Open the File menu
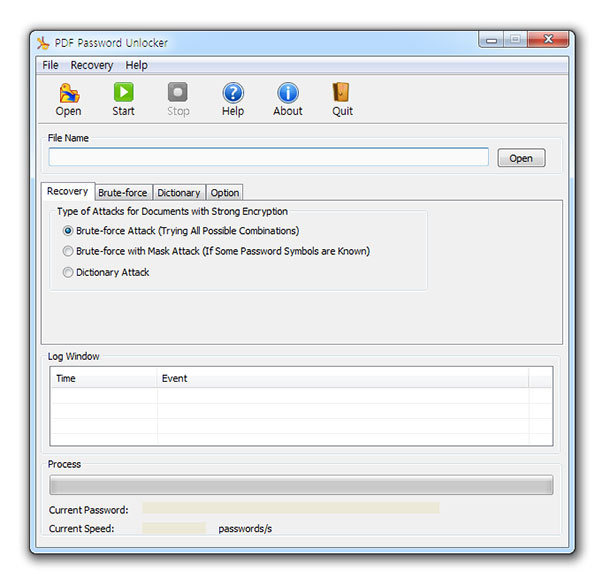Viewport: 610px width, 586px height. click(x=51, y=65)
